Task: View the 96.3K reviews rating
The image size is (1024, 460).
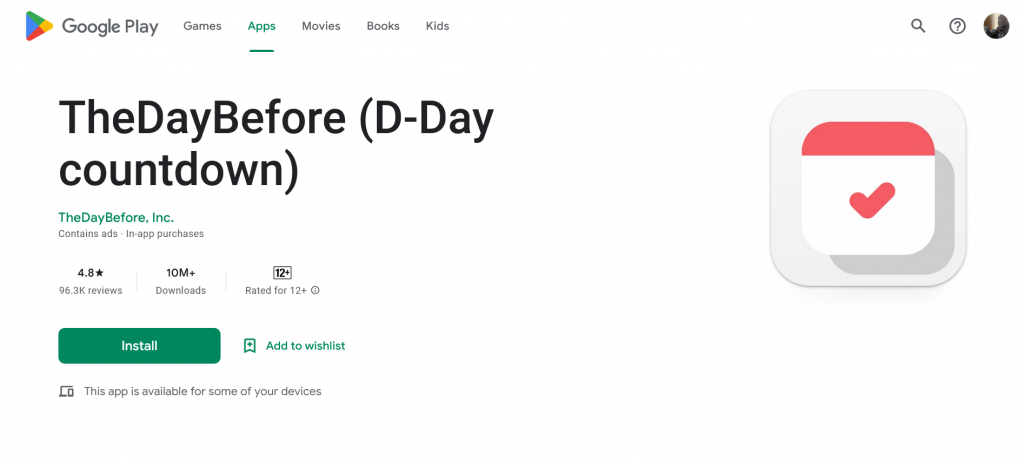Action: (x=90, y=282)
